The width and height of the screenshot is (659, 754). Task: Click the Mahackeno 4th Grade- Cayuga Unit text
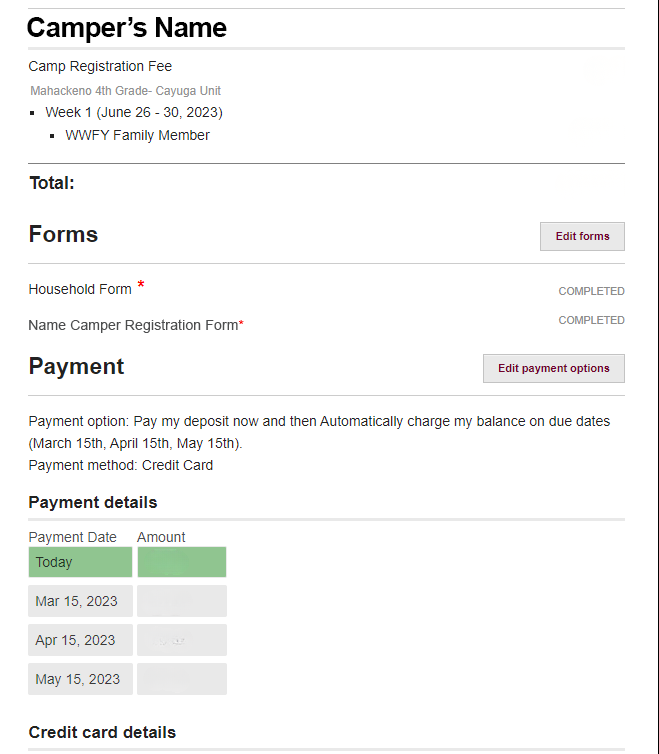[125, 91]
